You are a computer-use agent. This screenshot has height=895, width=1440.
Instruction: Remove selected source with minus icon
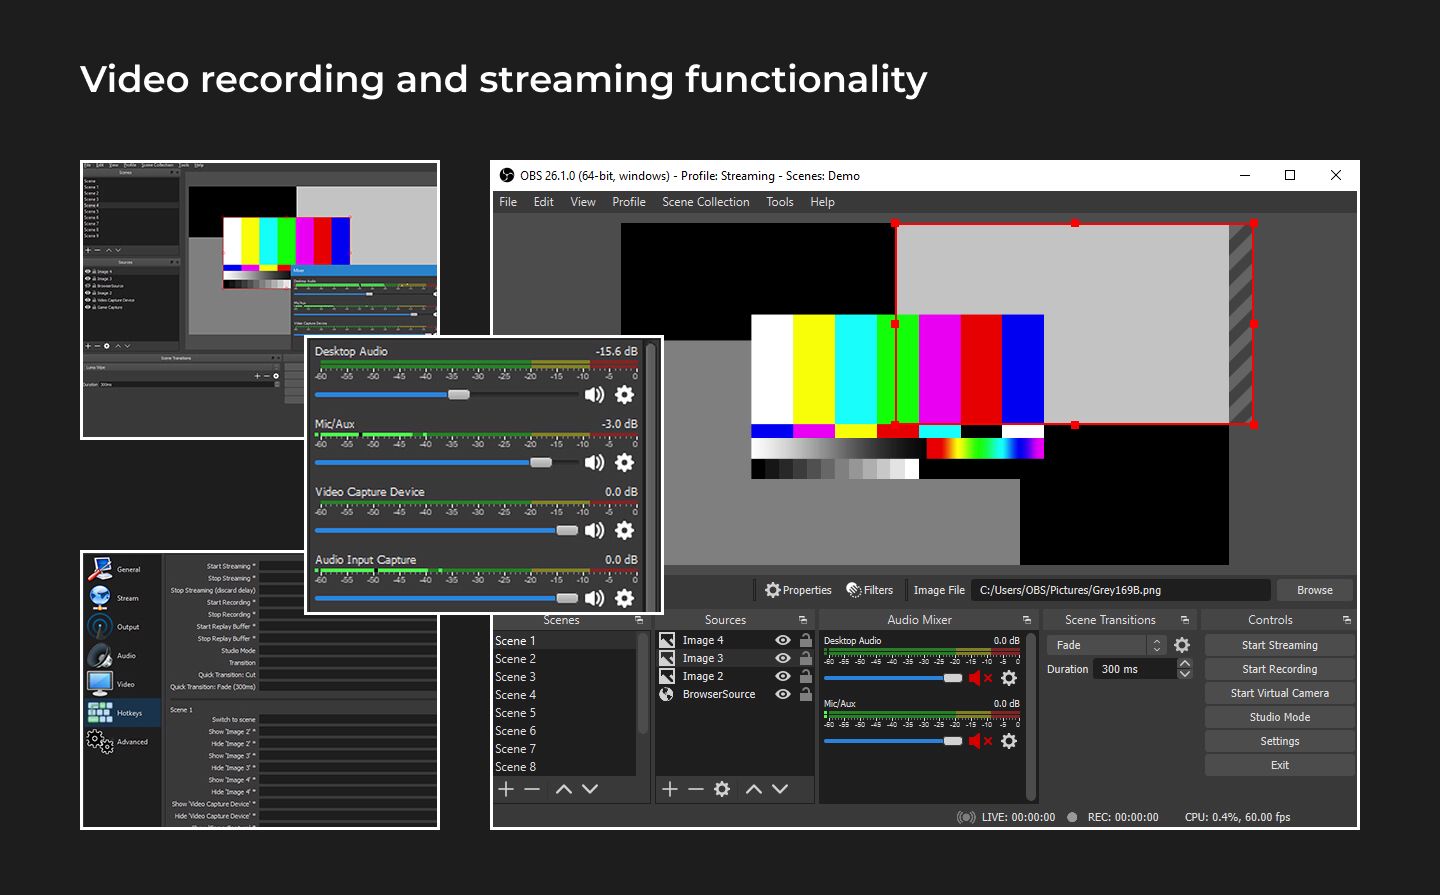pyautogui.click(x=696, y=789)
